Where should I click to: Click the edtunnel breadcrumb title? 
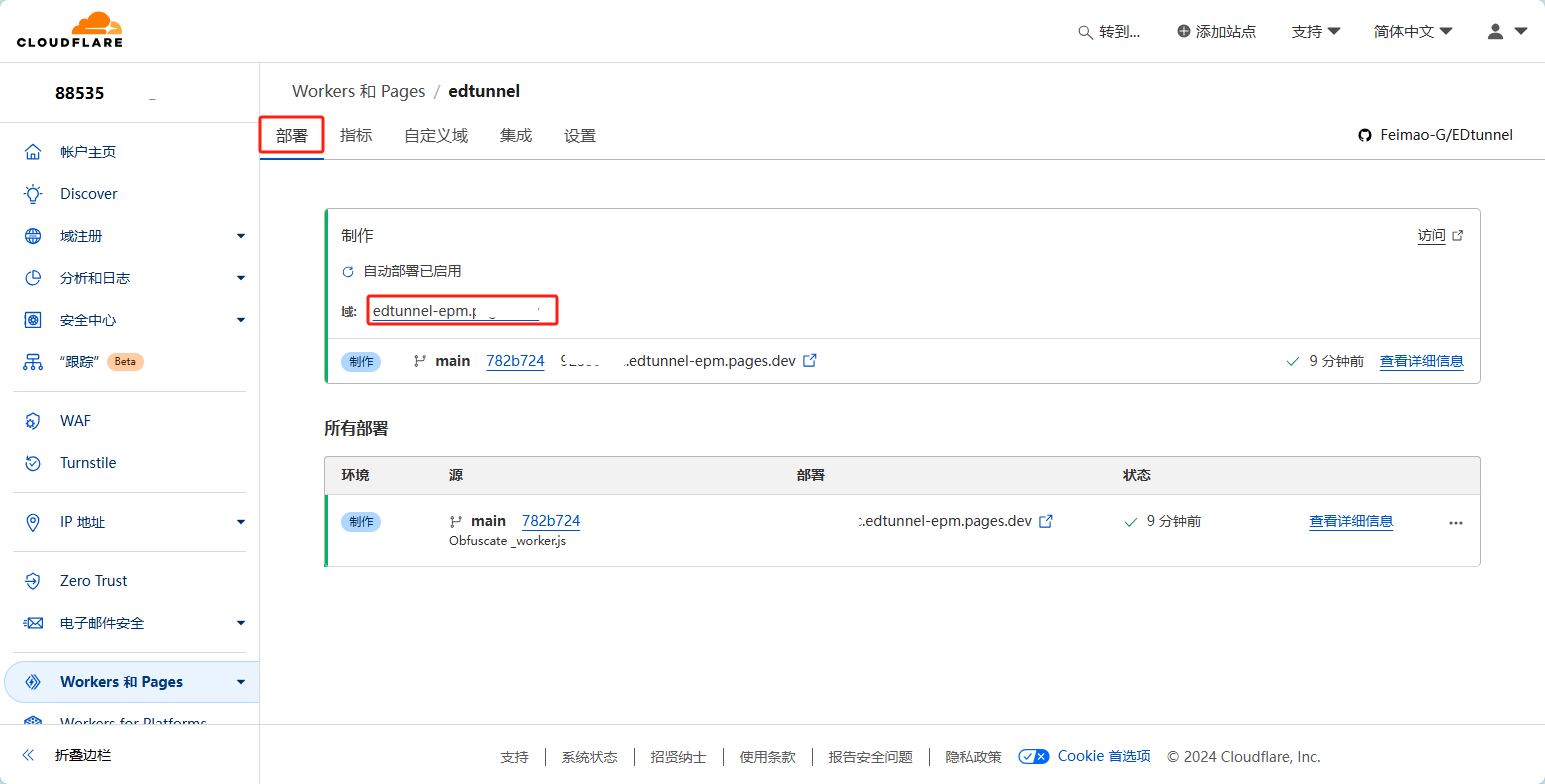(x=484, y=91)
